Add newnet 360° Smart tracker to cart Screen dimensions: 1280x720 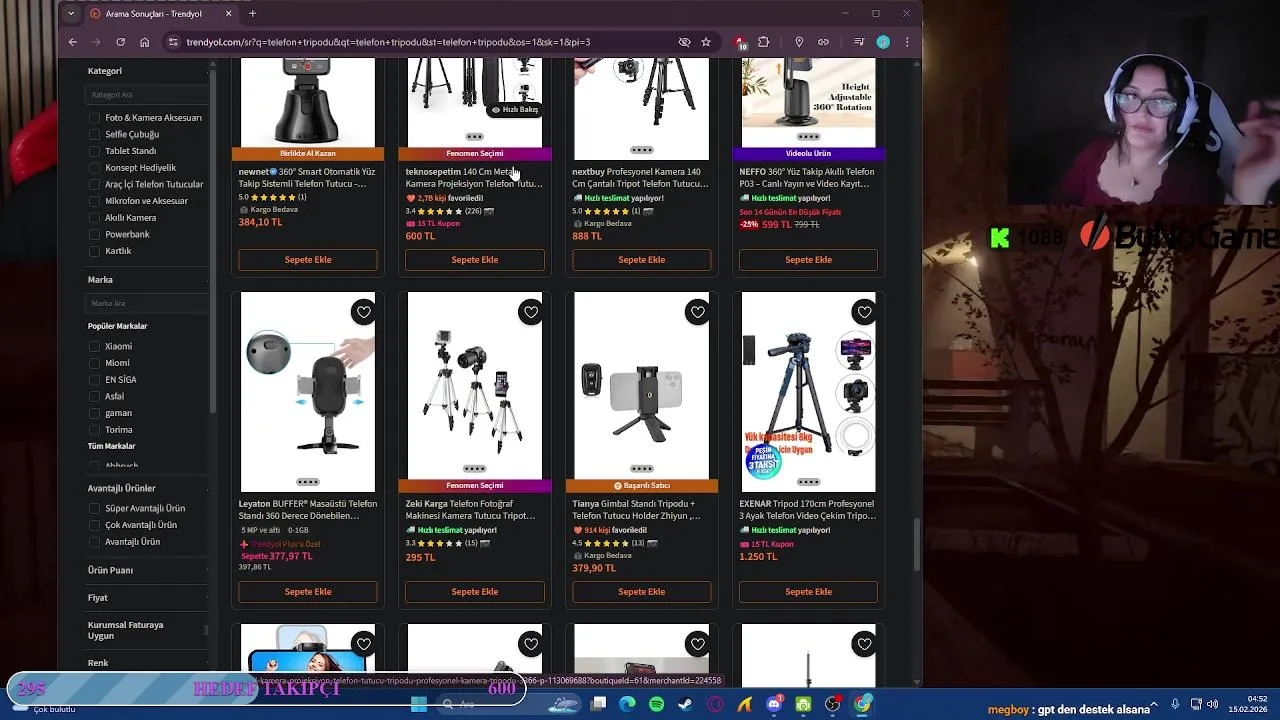(308, 260)
